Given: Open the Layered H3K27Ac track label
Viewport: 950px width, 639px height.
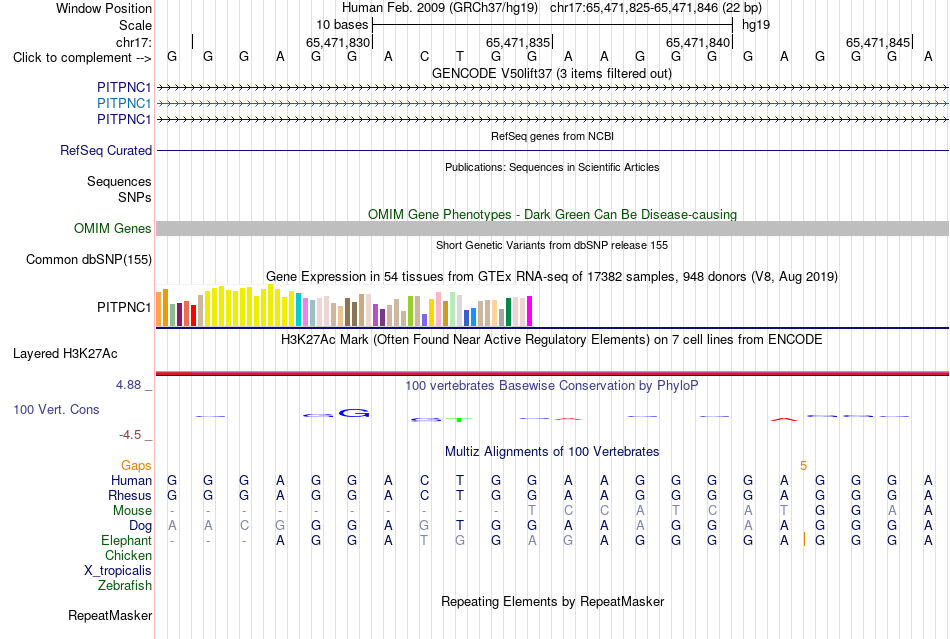Looking at the screenshot, I should tap(65, 354).
